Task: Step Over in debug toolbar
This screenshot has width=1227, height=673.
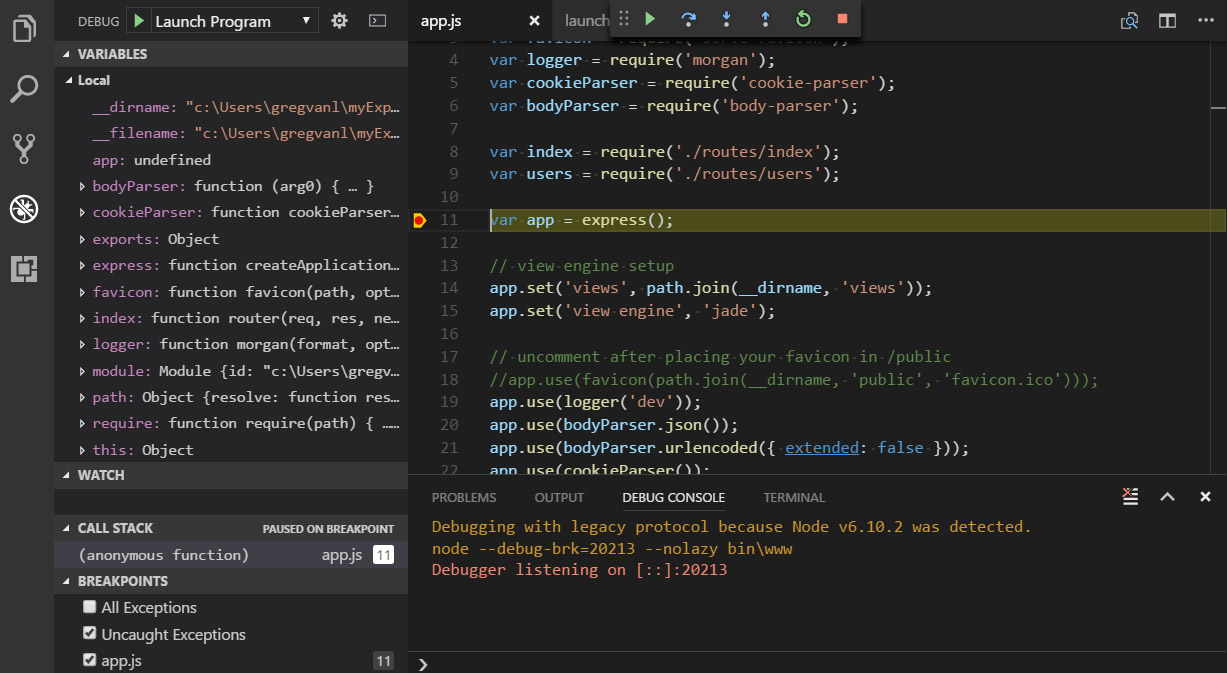Action: 688,18
